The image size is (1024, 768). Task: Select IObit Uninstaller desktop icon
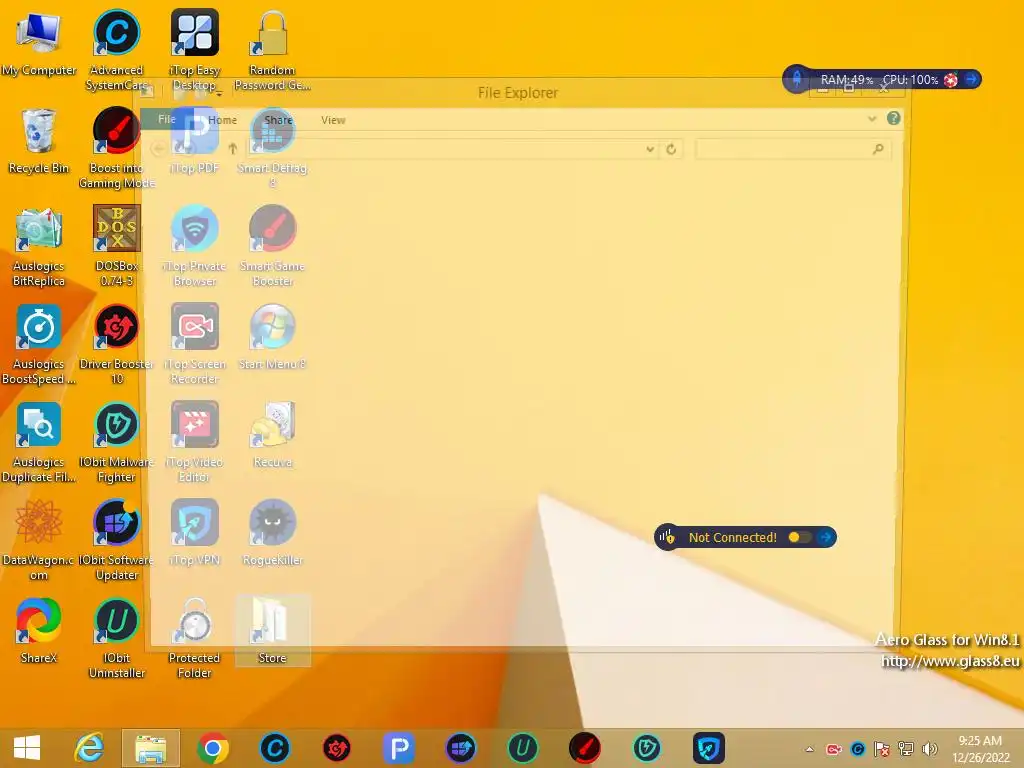pyautogui.click(x=116, y=638)
